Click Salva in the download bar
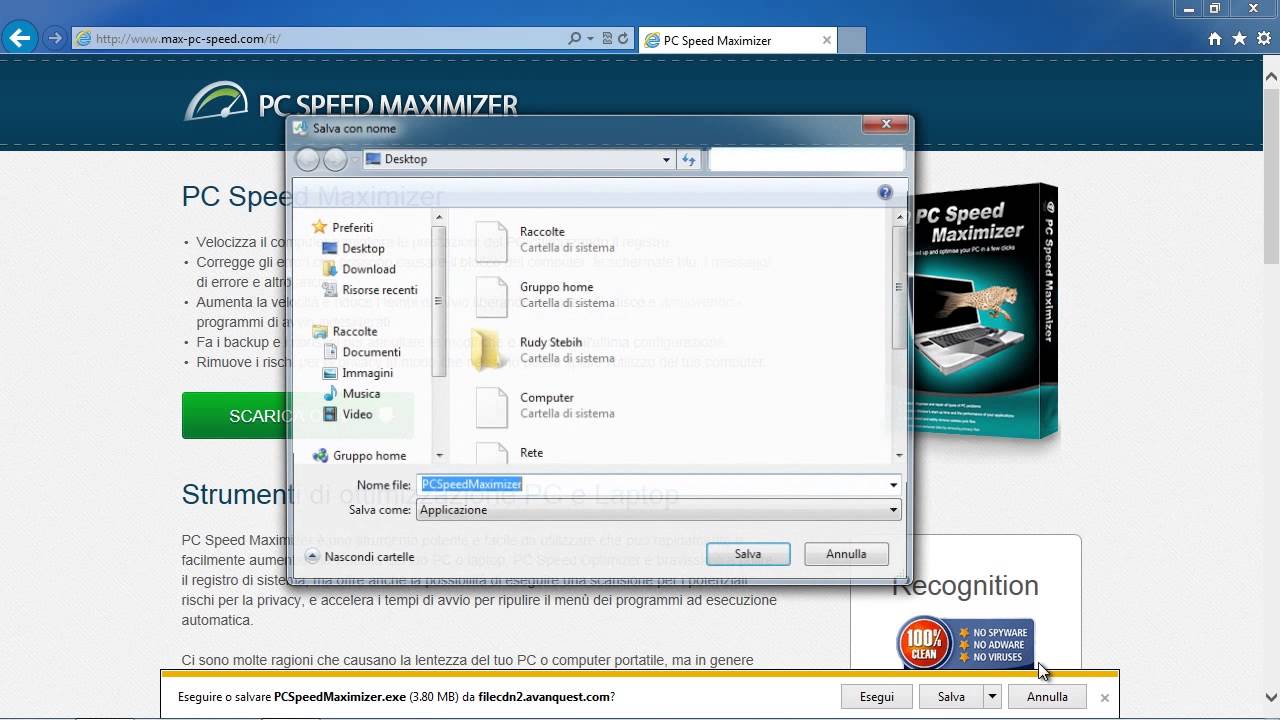This screenshot has height=720, width=1280. click(x=951, y=697)
